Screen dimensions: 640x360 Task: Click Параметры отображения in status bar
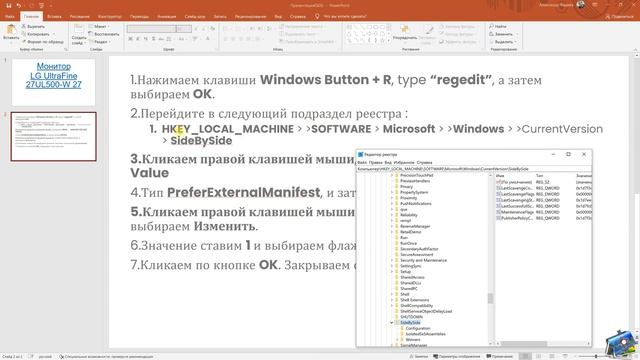tap(456, 356)
